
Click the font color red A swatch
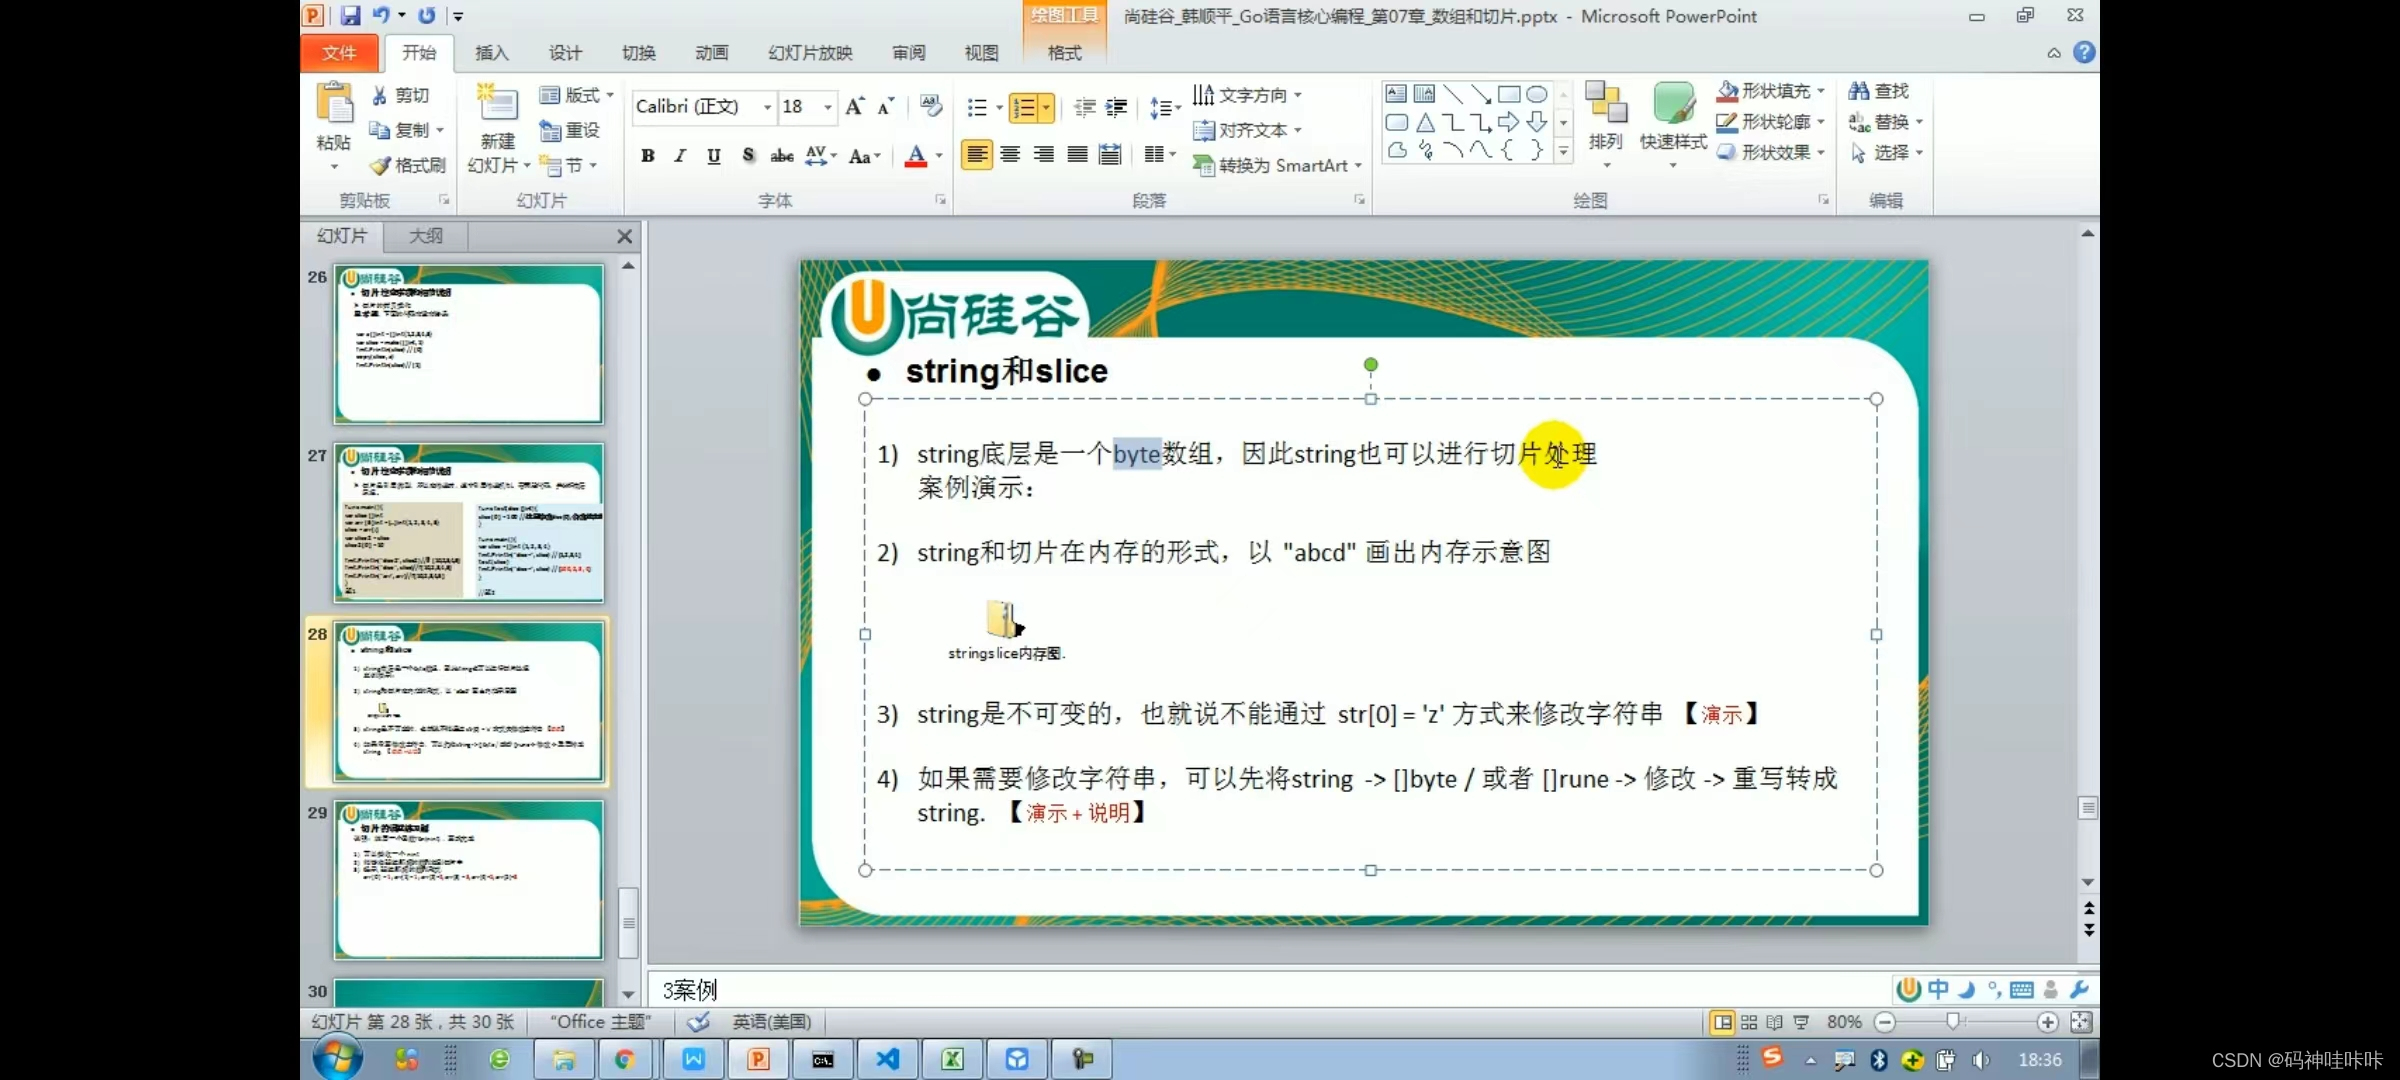click(x=915, y=156)
